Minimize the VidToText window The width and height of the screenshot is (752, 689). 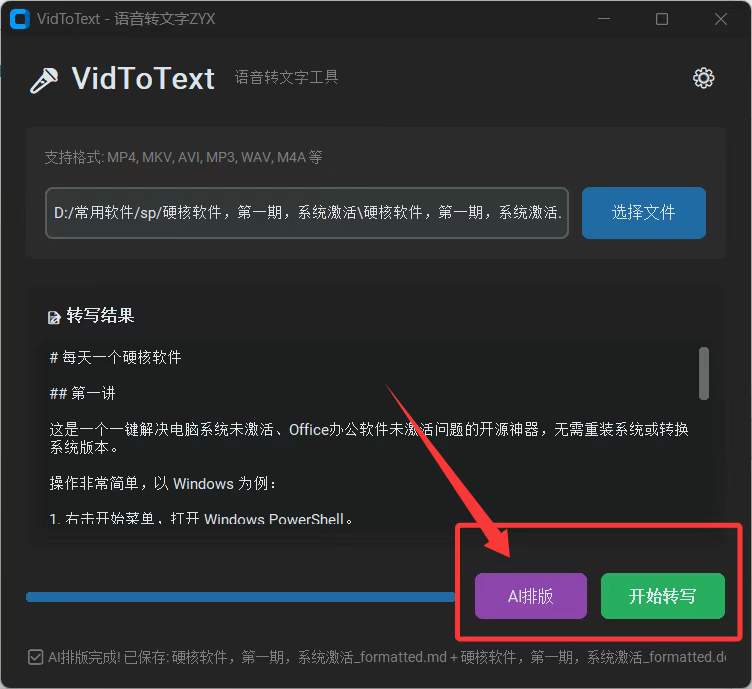click(602, 19)
